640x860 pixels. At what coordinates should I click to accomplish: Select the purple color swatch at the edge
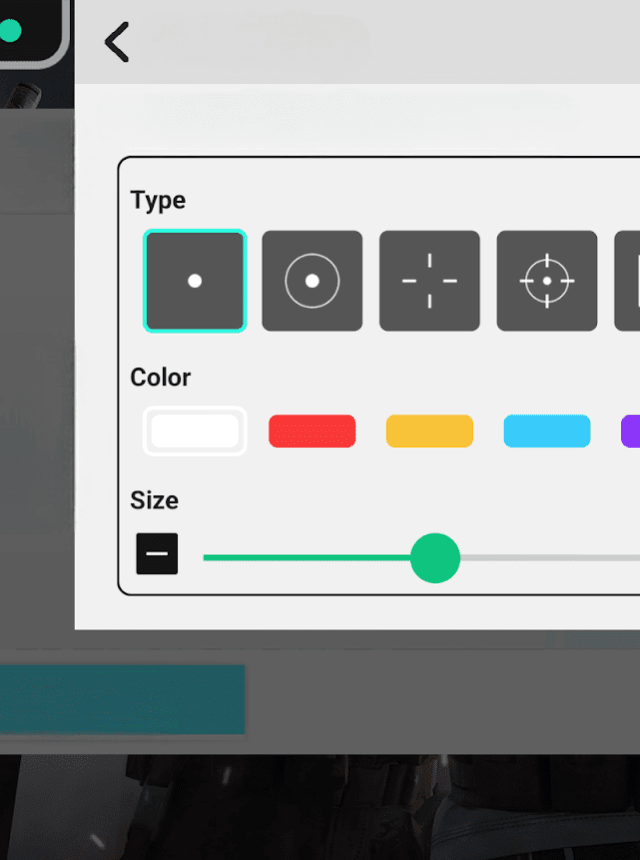pyautogui.click(x=630, y=431)
